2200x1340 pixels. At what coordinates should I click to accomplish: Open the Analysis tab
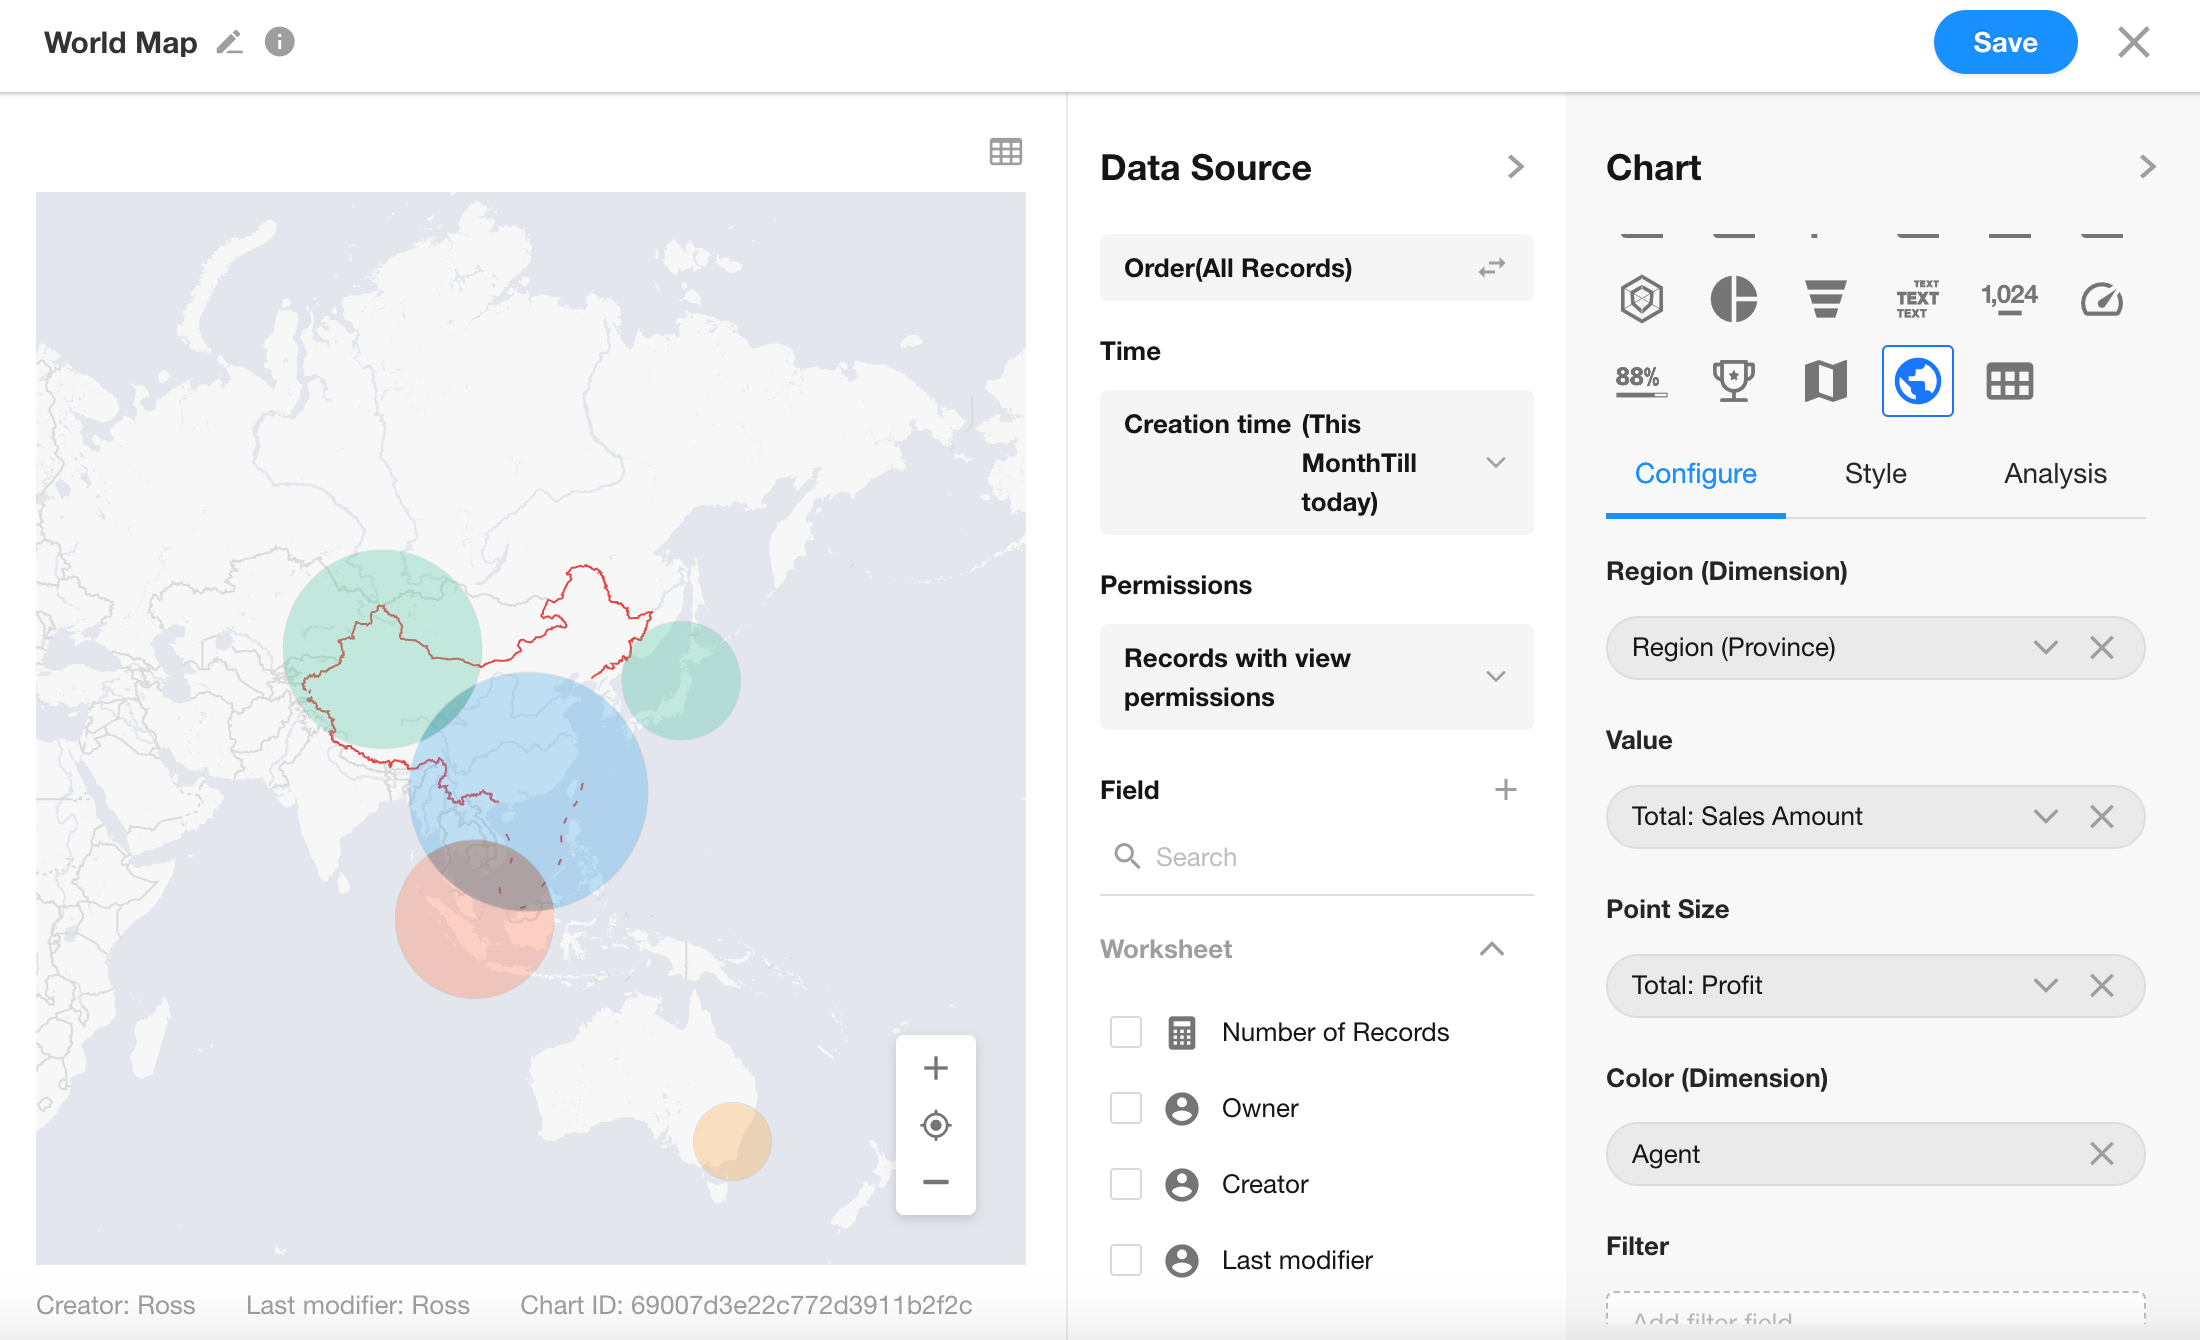point(2054,474)
